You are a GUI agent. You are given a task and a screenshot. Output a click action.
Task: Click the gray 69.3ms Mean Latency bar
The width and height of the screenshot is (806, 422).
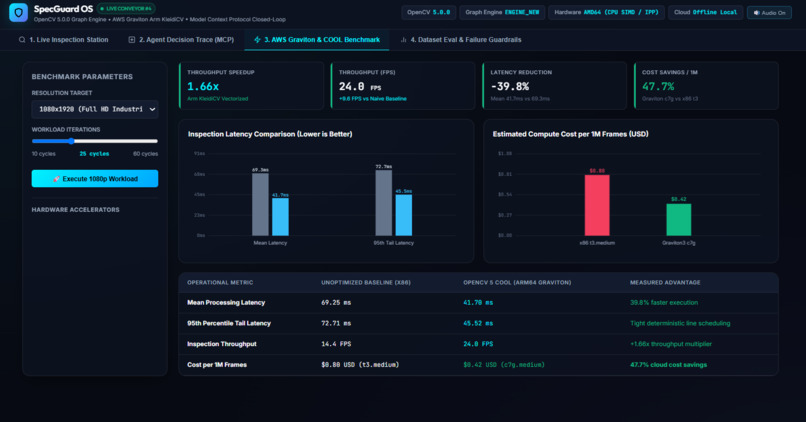260,205
